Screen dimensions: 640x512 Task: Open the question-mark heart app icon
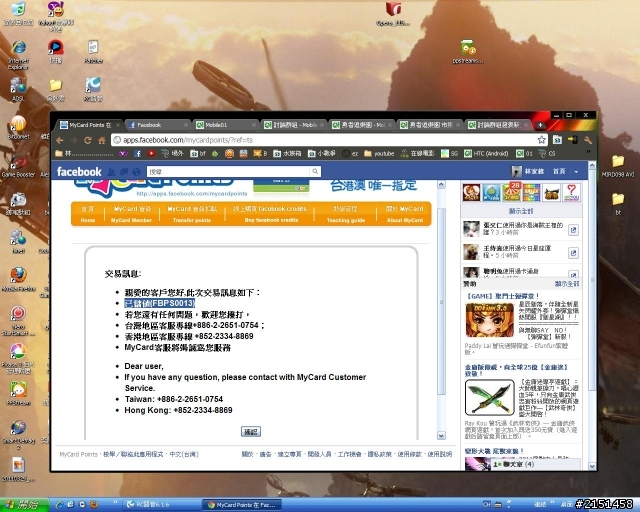coord(571,192)
